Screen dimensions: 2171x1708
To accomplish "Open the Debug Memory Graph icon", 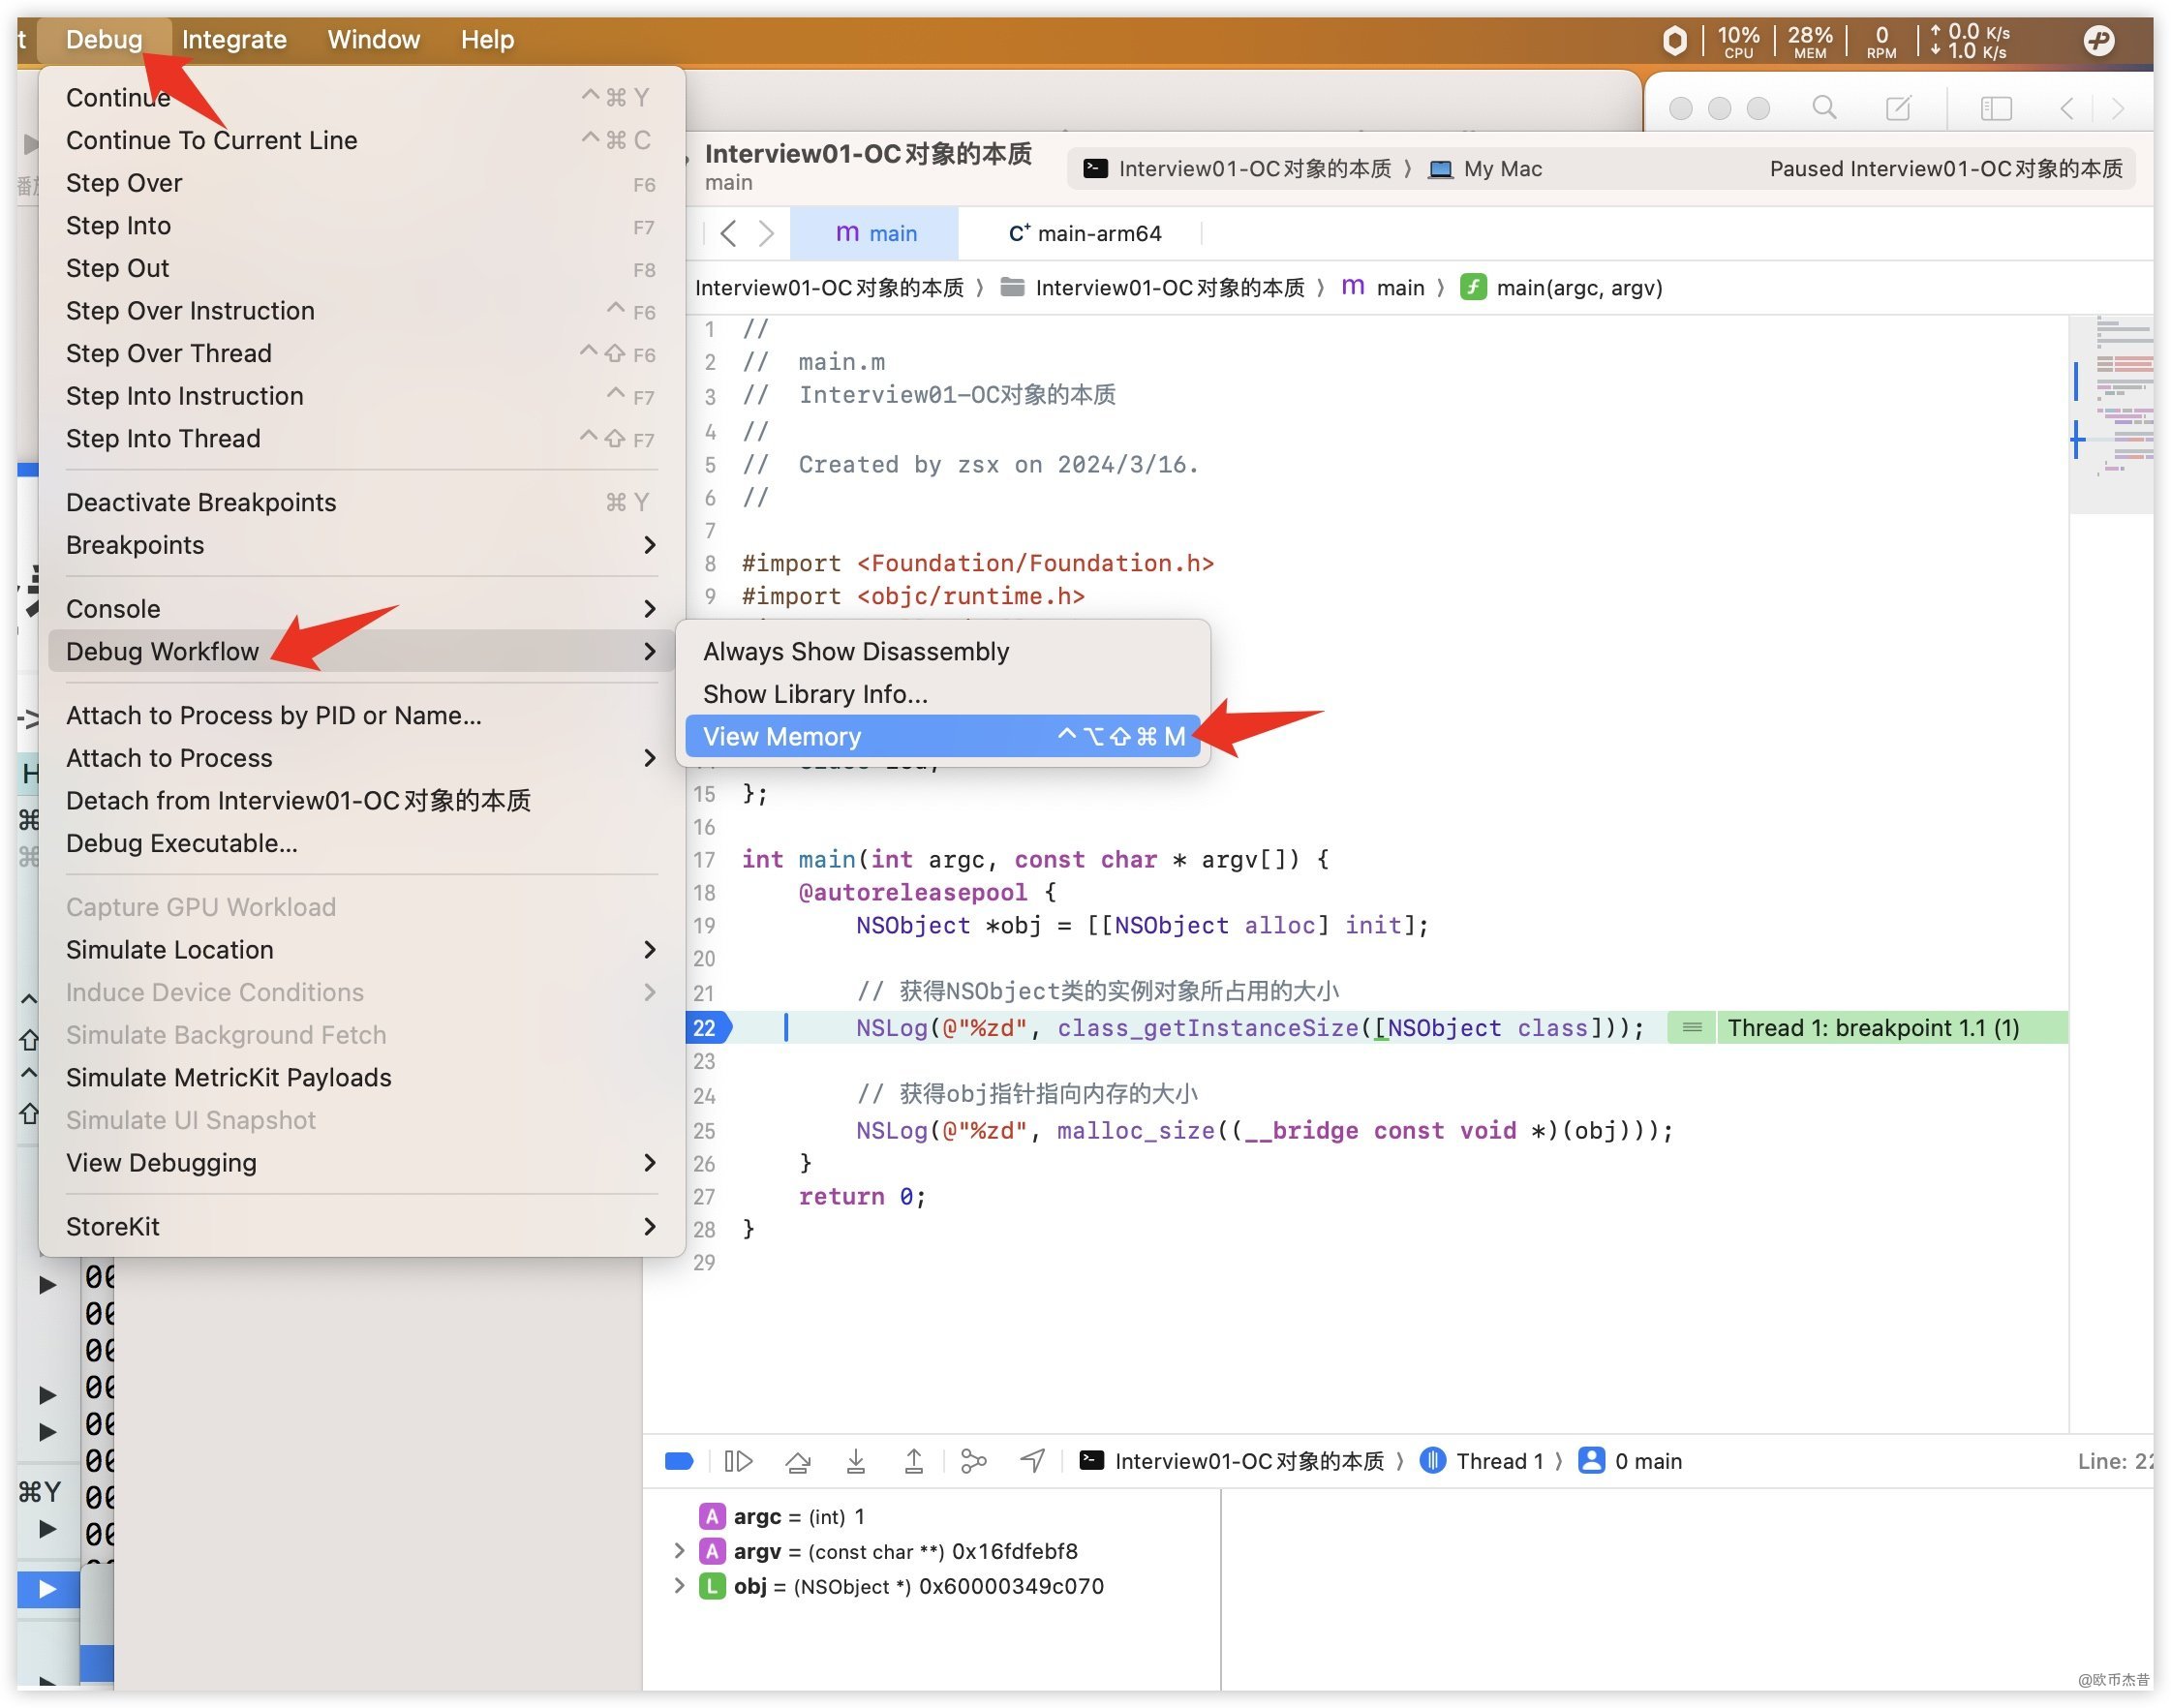I will click(972, 1461).
